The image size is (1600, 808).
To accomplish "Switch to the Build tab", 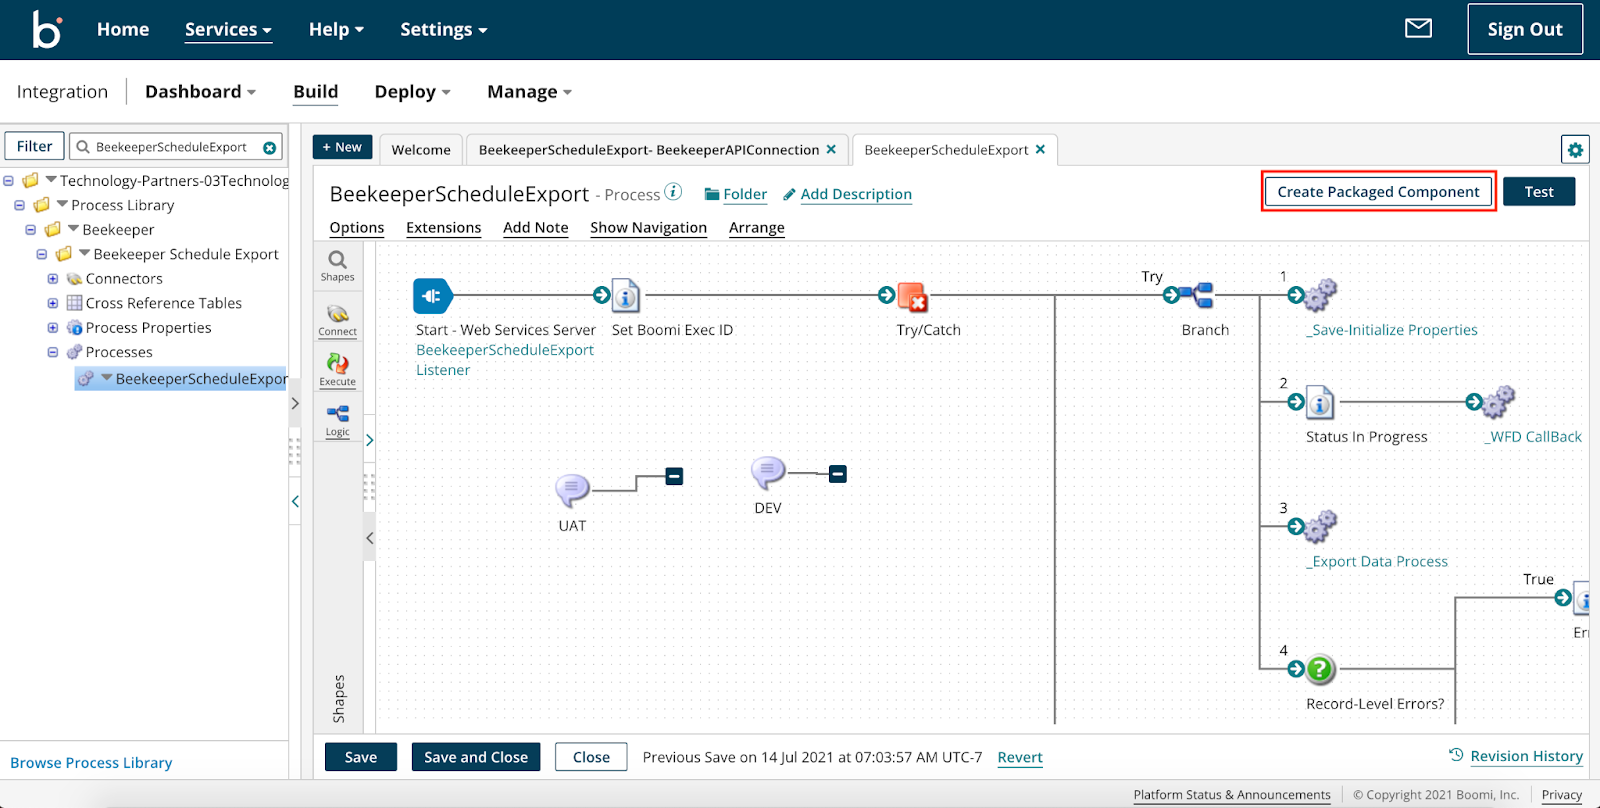I will point(316,92).
